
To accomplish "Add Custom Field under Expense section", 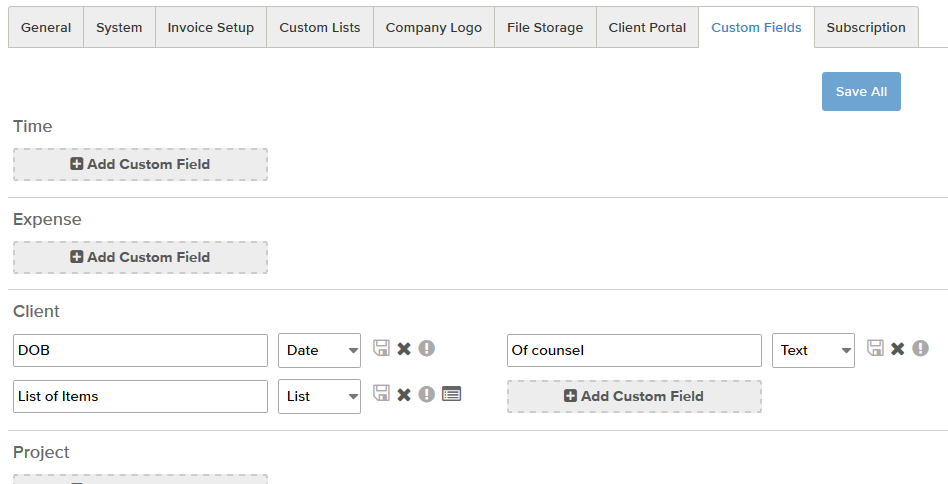I will pyautogui.click(x=140, y=257).
